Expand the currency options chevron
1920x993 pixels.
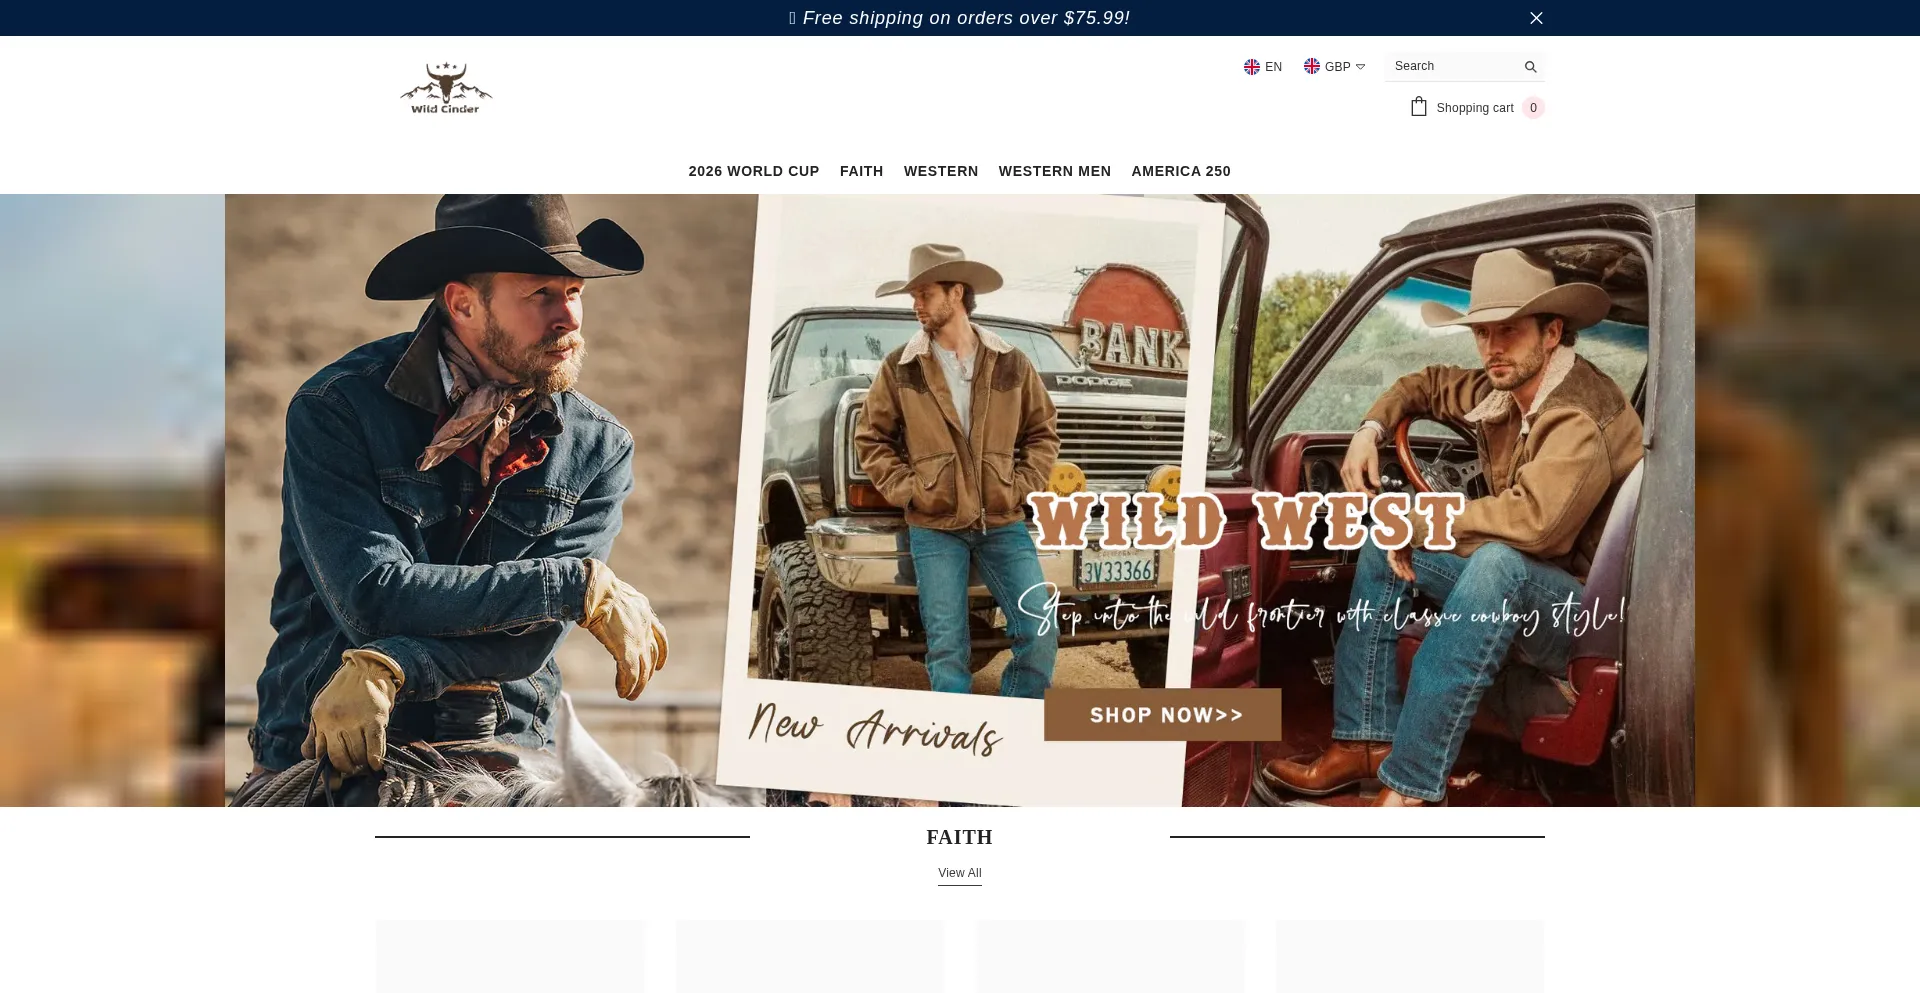1360,66
